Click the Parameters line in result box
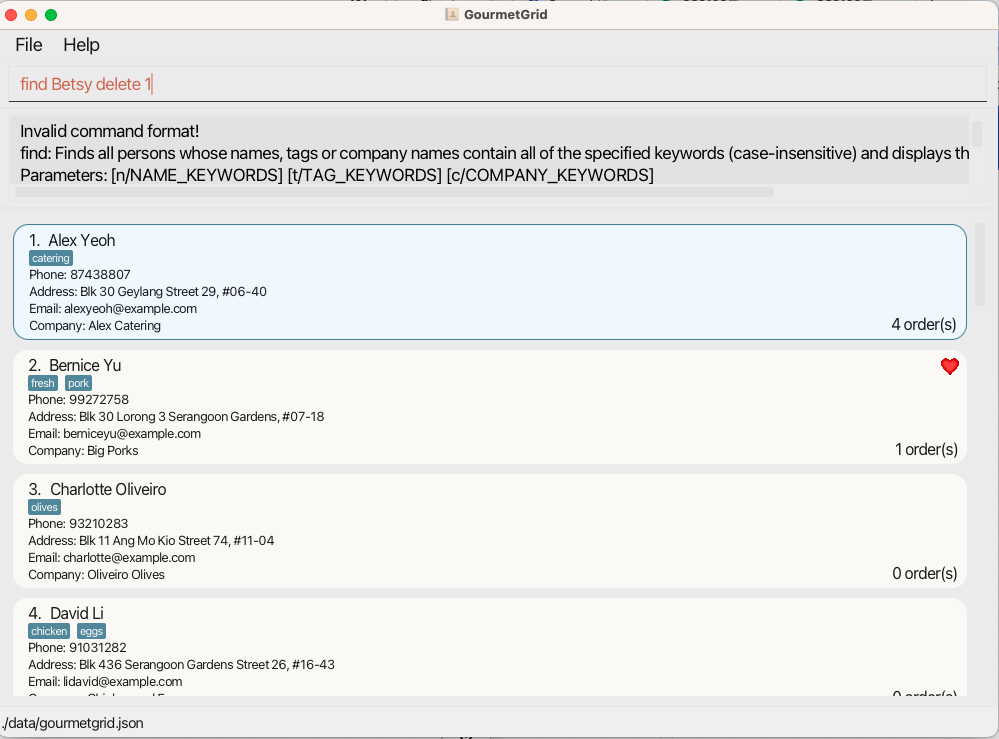Viewport: 999px width, 739px height. click(x=336, y=175)
